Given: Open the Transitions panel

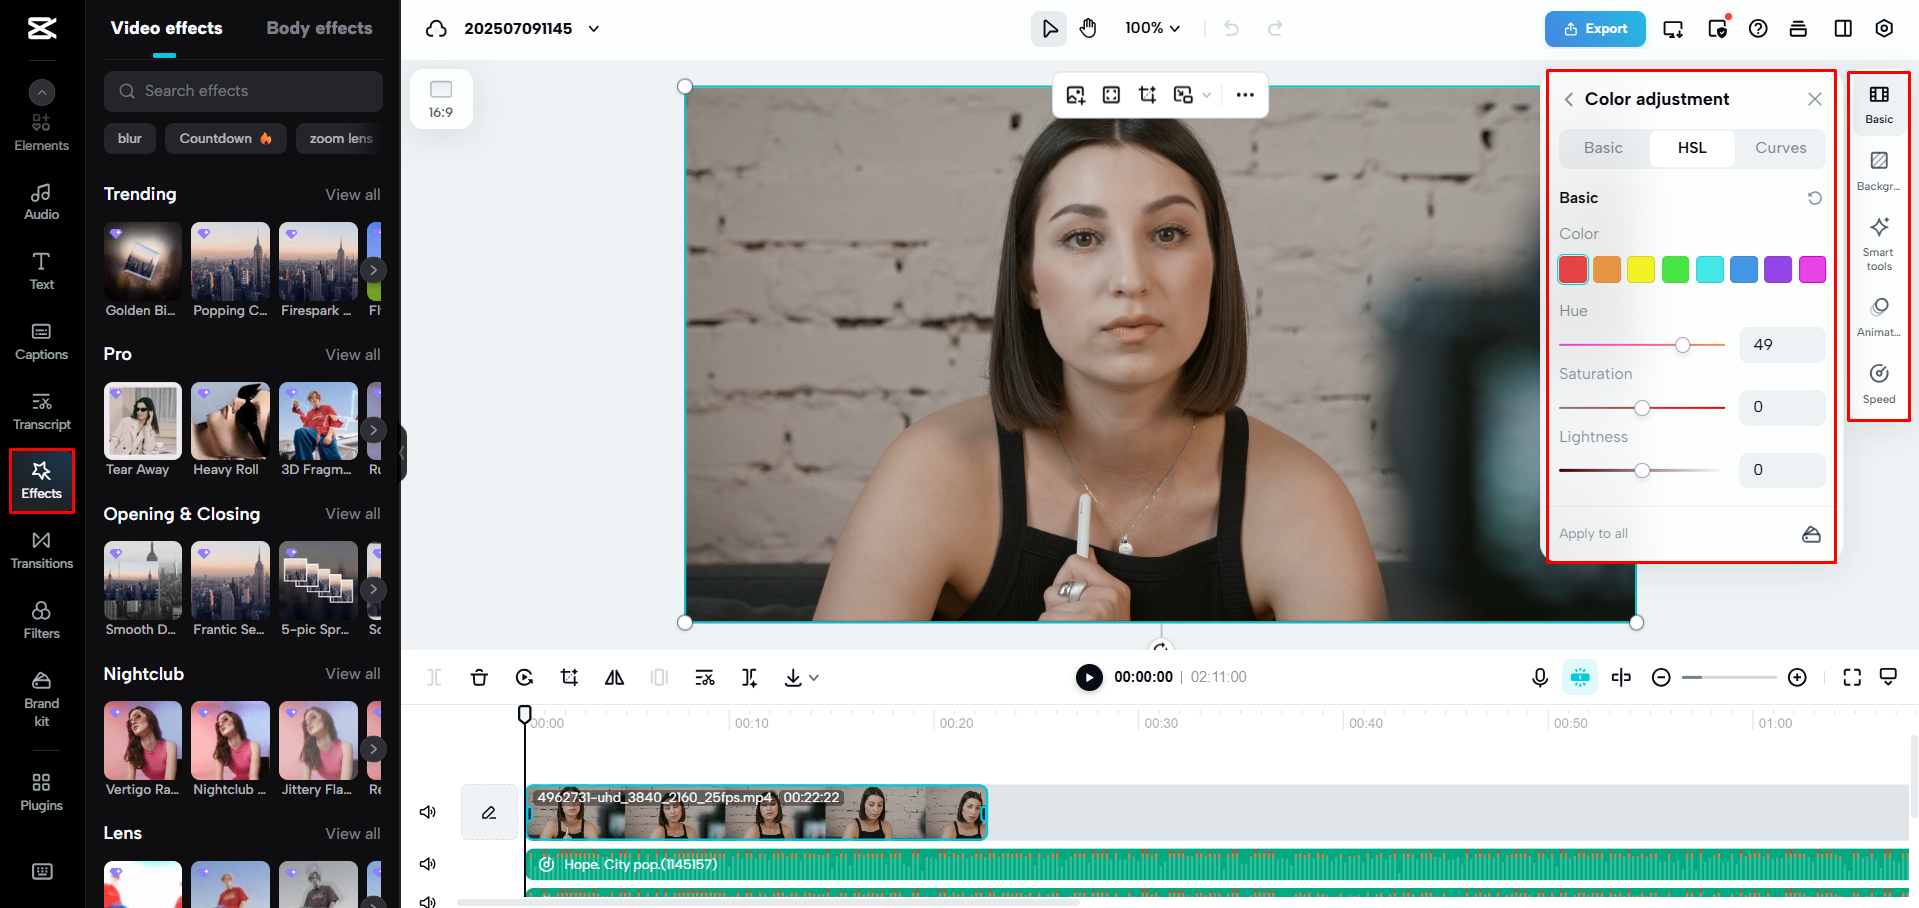Looking at the screenshot, I should click(x=41, y=549).
